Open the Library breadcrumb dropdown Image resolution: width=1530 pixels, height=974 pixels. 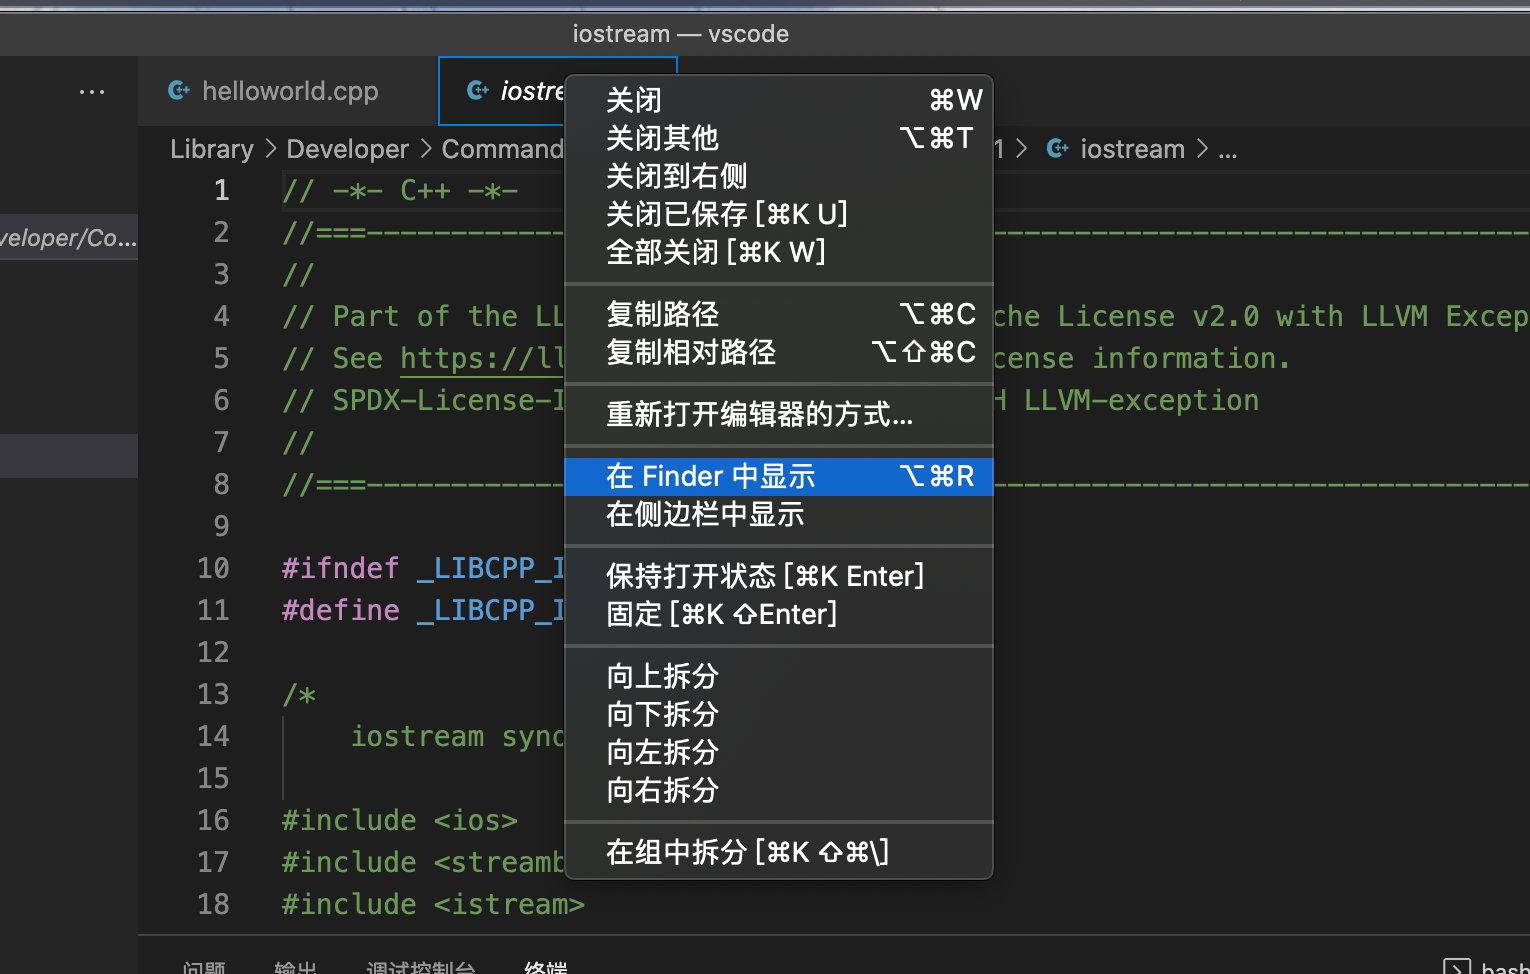[211, 148]
